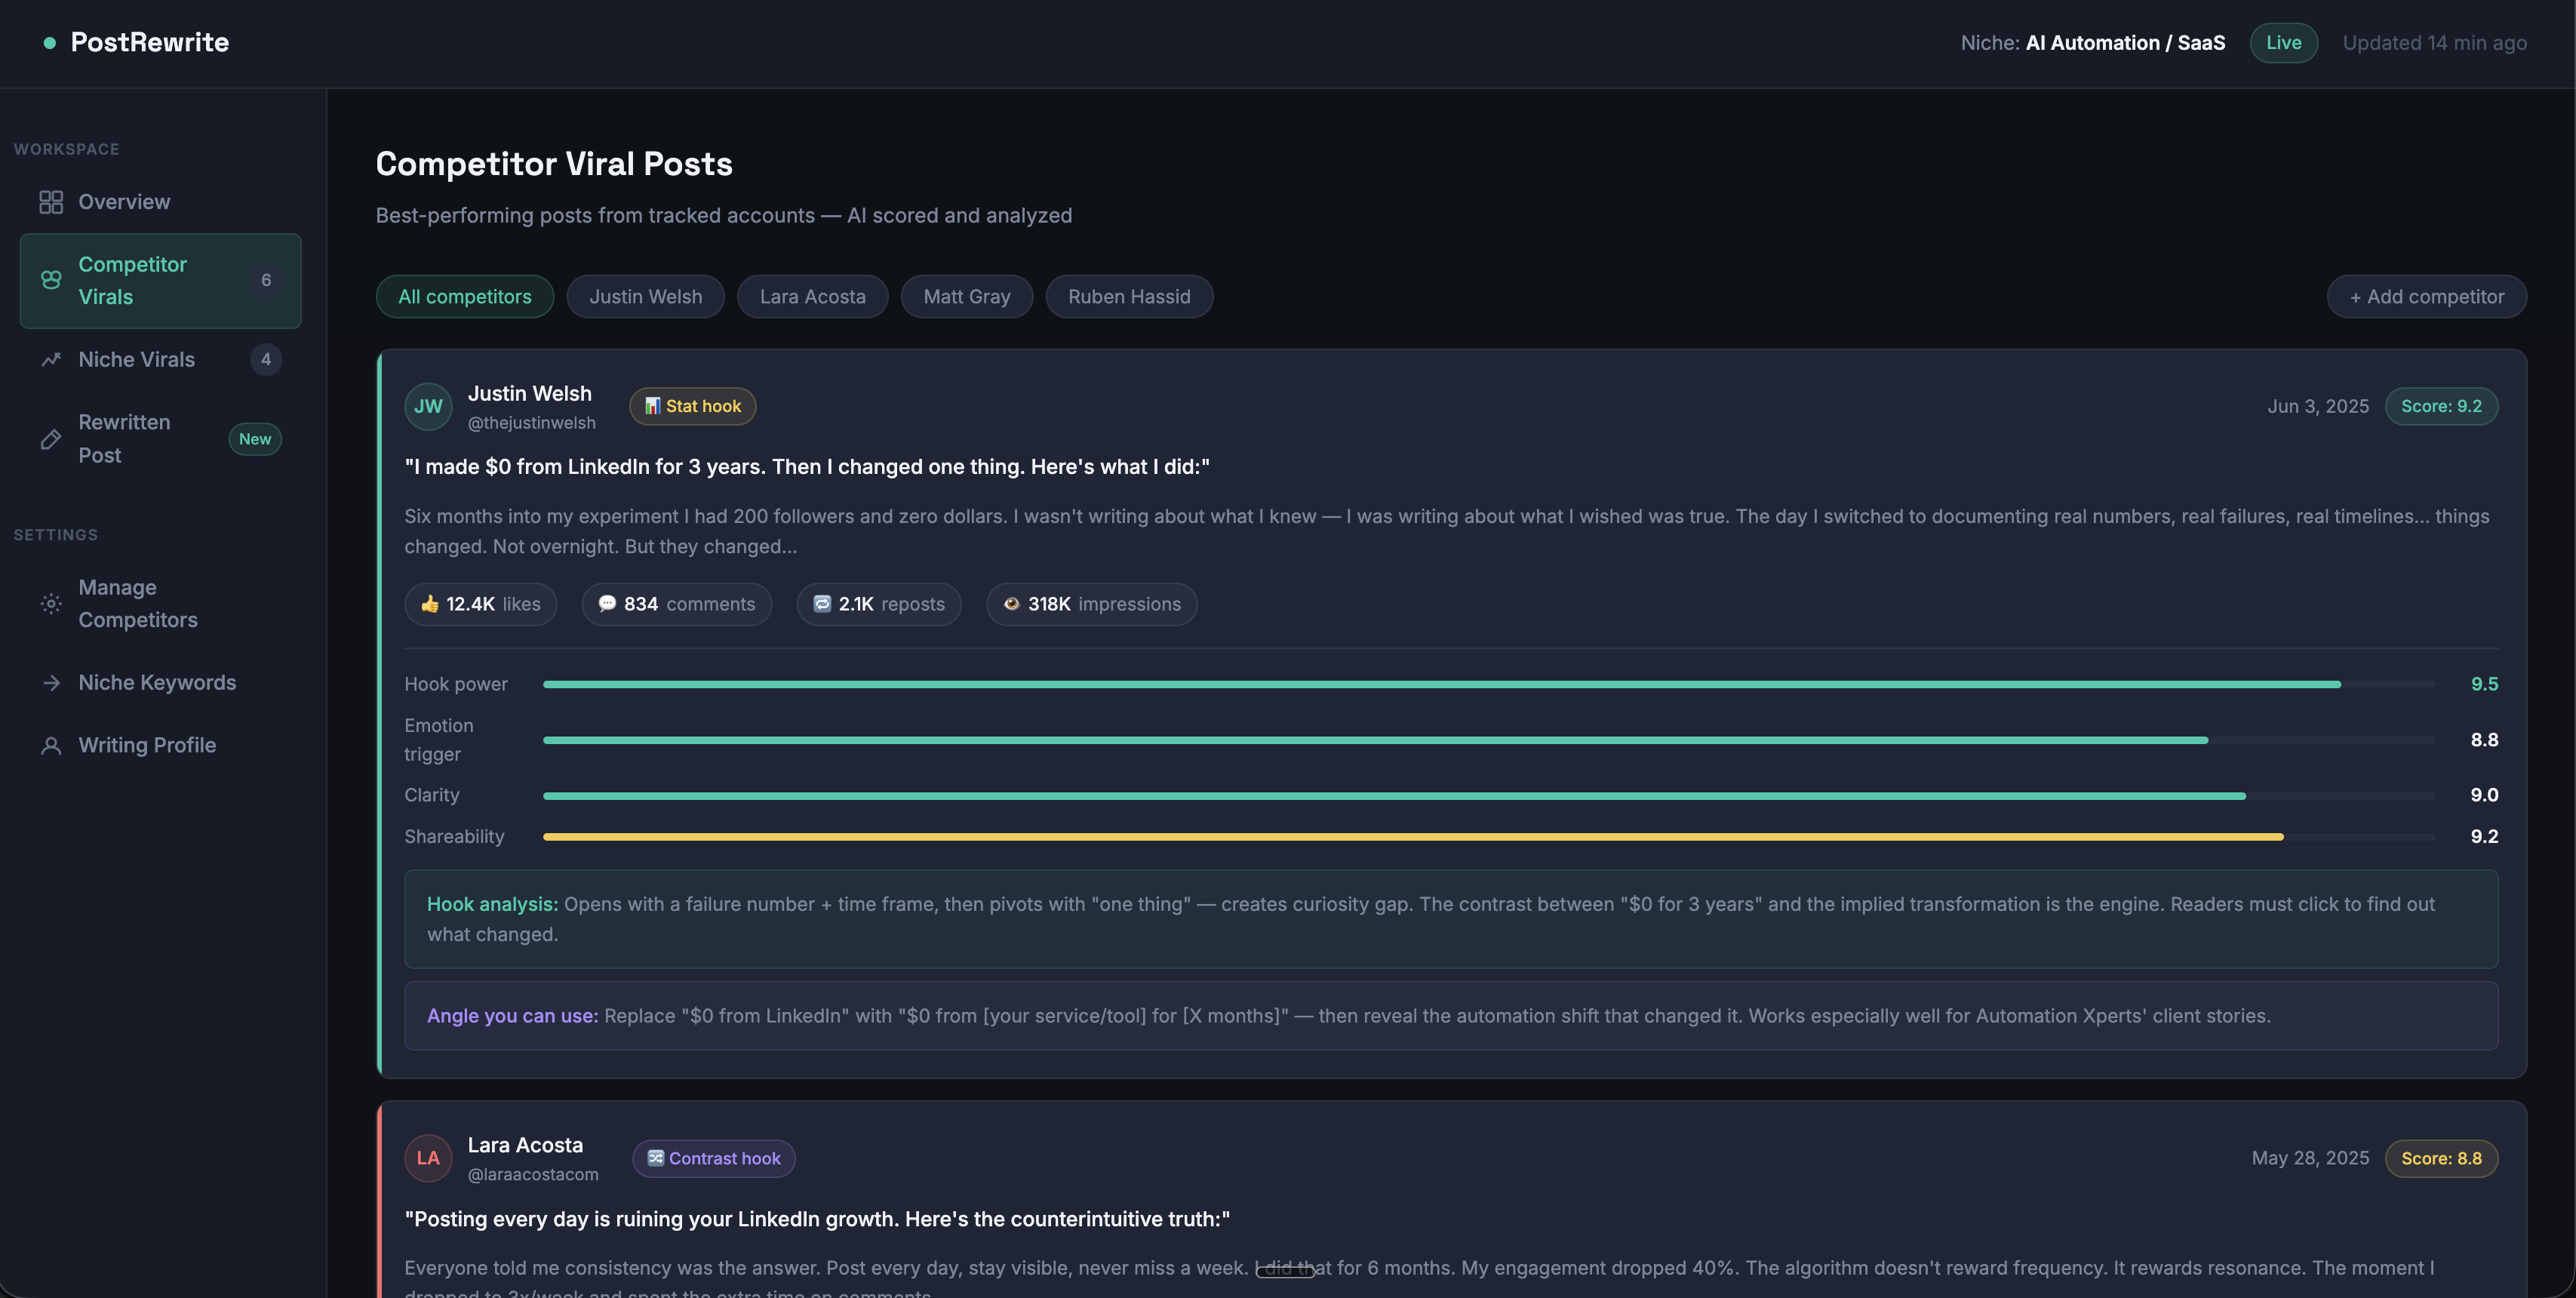2576x1298 pixels.
Task: Click the green dot beside PostRewrite logo
Action: click(x=49, y=43)
